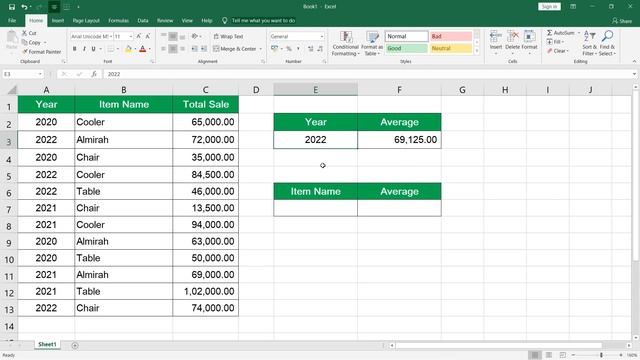Viewport: 640px width, 360px height.
Task: Expand Merge & Center options arrow
Action: (x=260, y=49)
